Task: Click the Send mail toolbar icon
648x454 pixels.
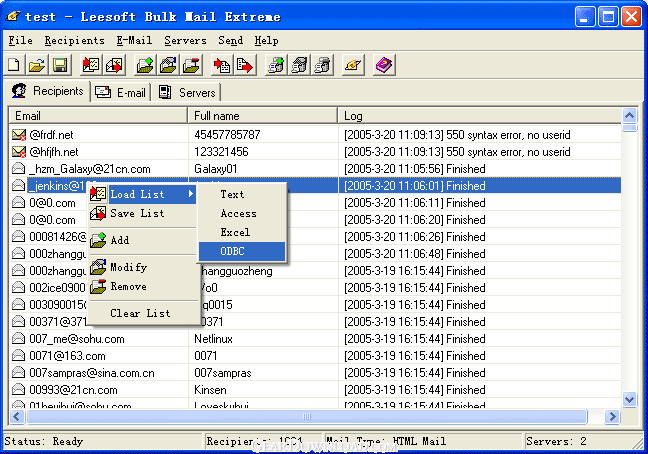Action: [x=353, y=65]
